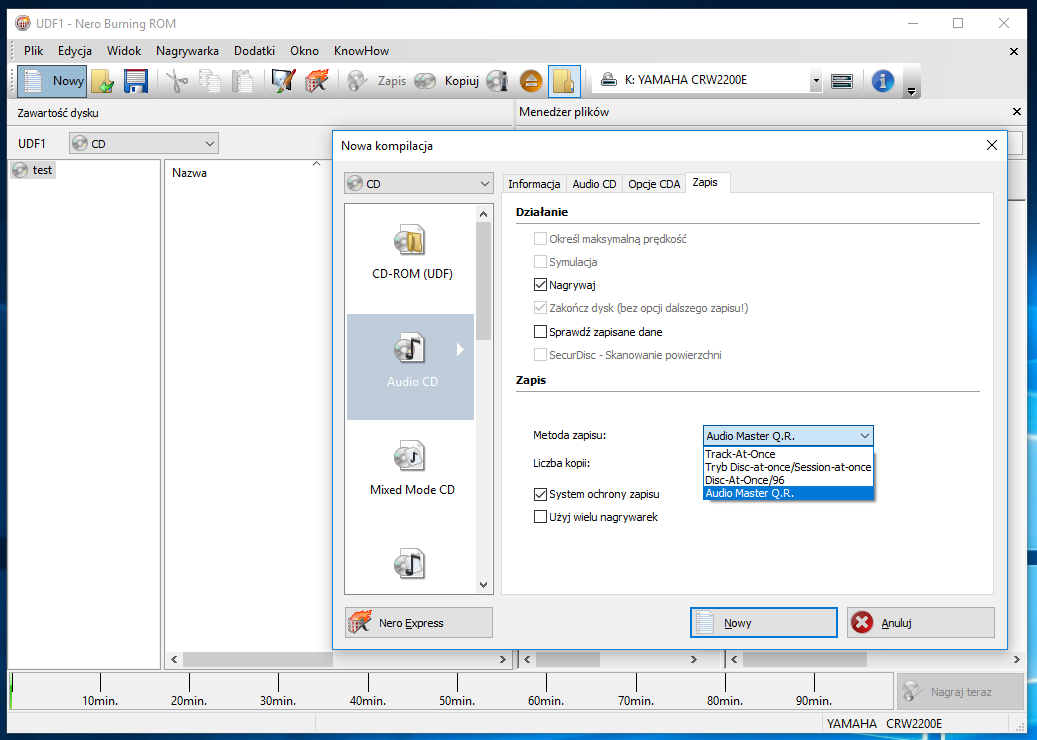
Task: Launch Nero Express flame icon in toolbar
Action: pos(317,81)
